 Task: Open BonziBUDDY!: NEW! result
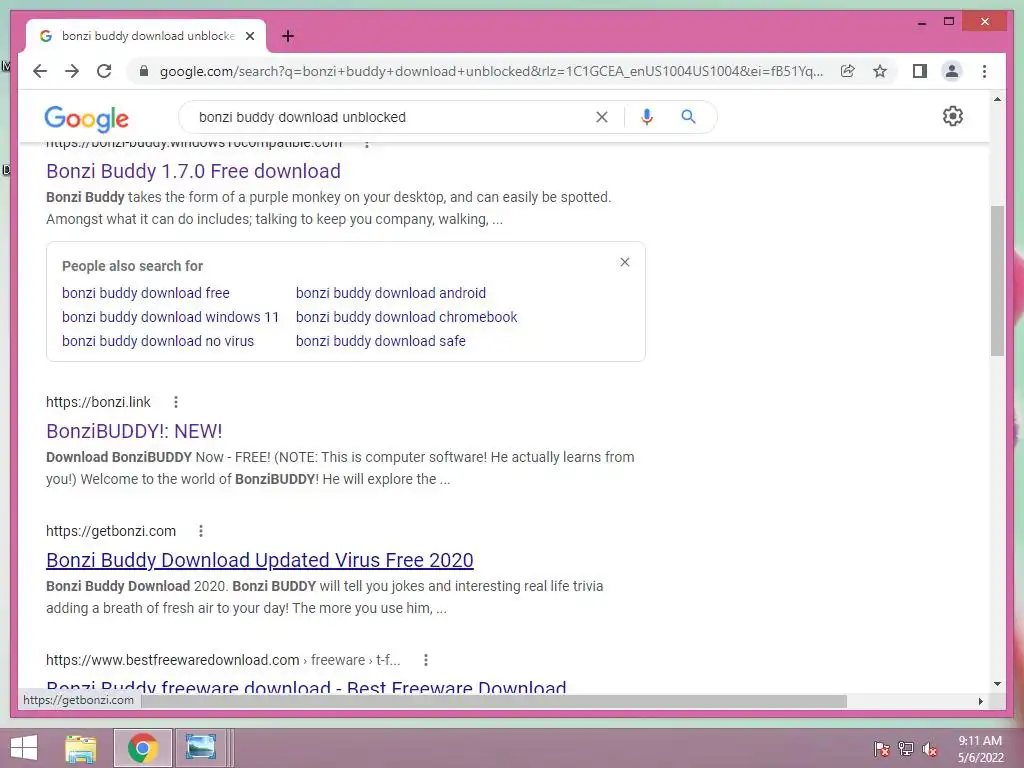pyautogui.click(x=134, y=431)
